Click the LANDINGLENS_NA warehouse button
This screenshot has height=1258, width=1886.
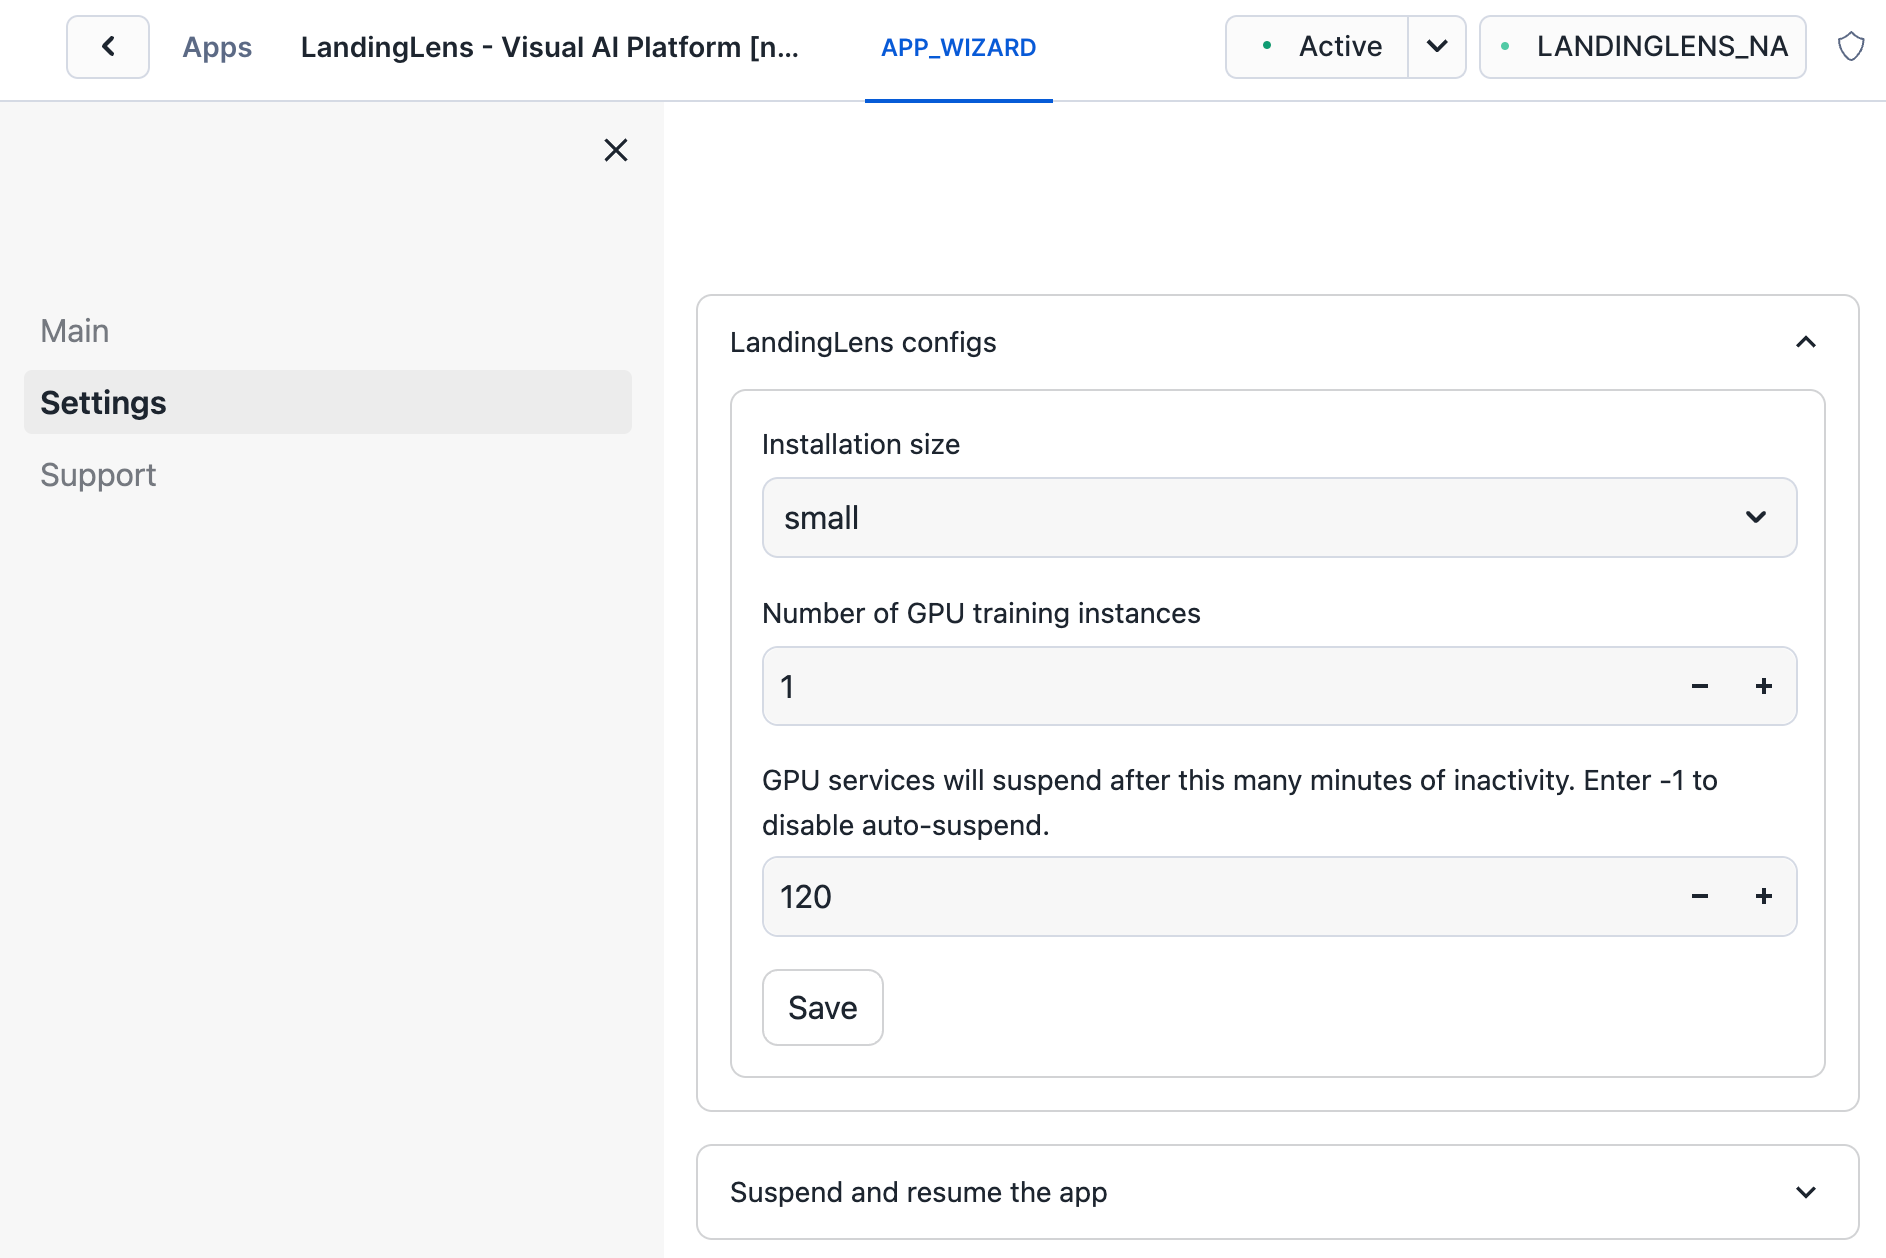click(1643, 47)
